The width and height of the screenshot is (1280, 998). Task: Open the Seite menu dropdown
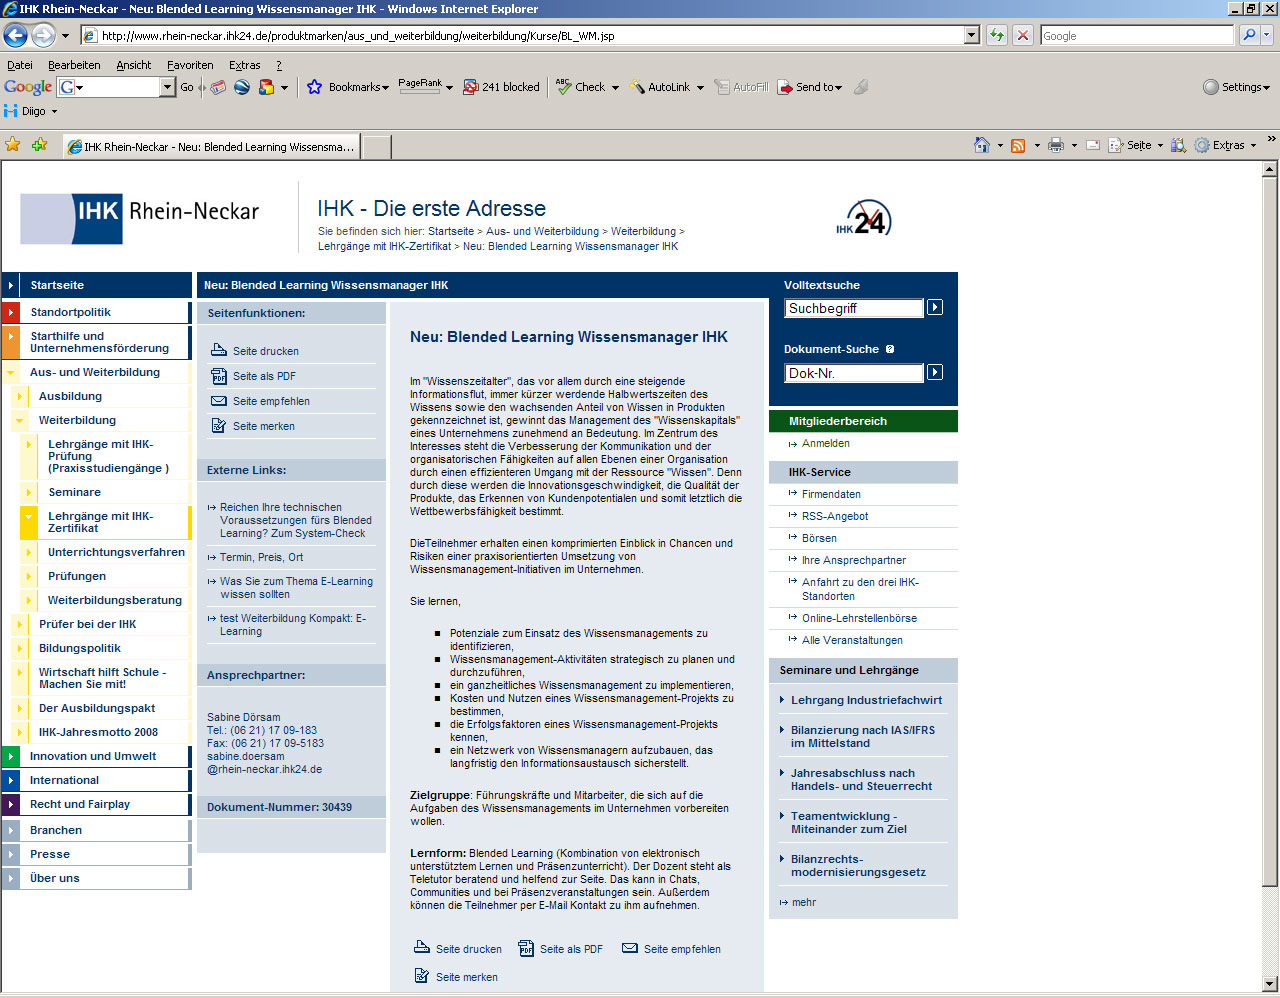click(1160, 145)
